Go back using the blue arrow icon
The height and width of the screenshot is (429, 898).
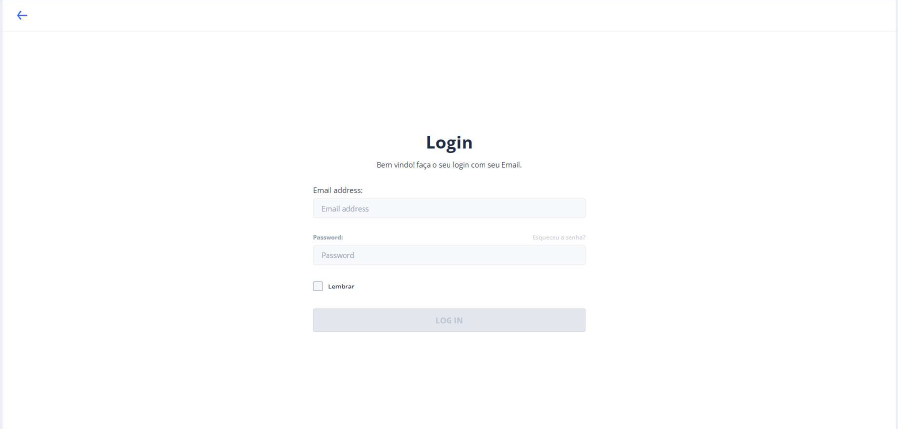point(22,15)
